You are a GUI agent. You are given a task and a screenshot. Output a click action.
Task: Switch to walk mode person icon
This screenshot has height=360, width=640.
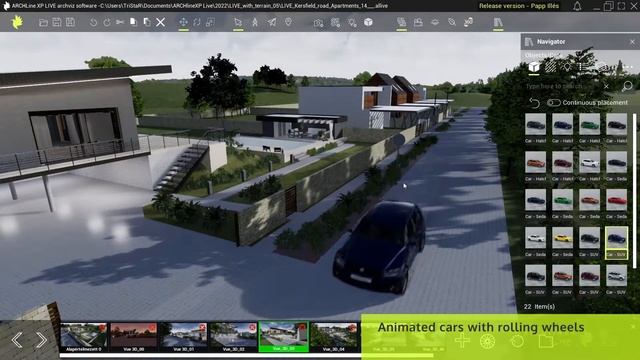255,22
